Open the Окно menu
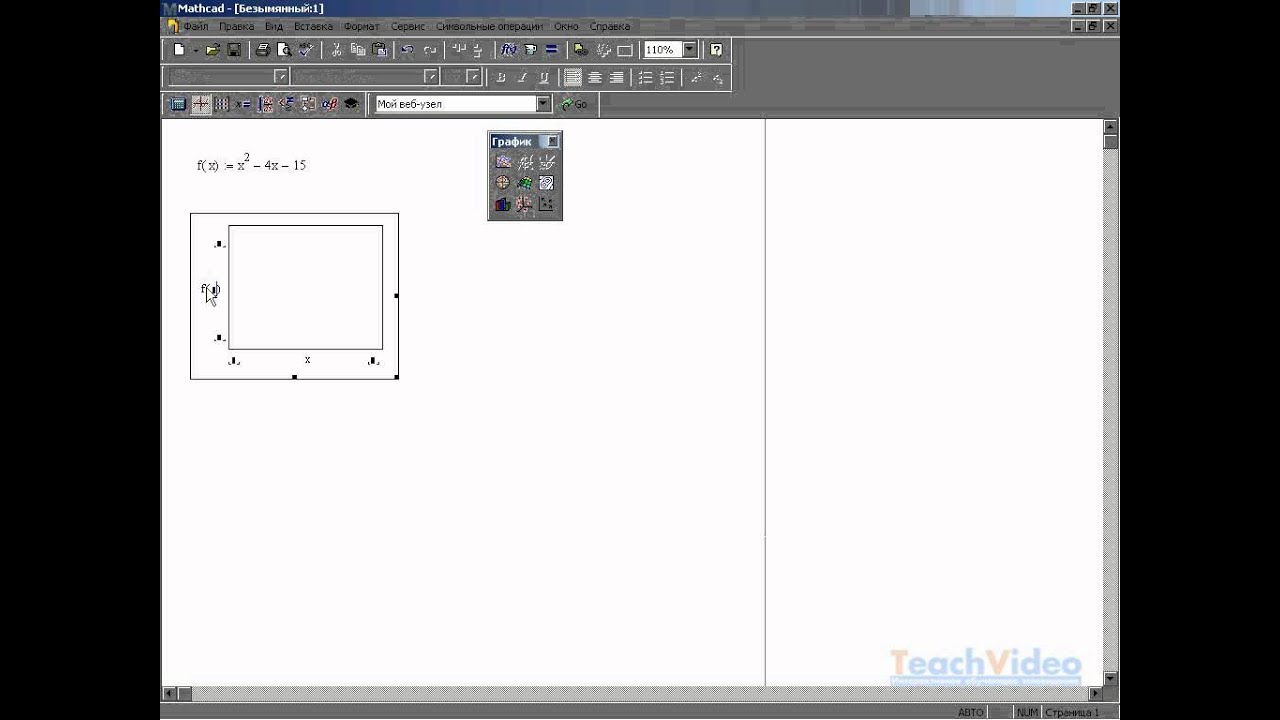Screen dimensions: 1280x720 click(566, 26)
